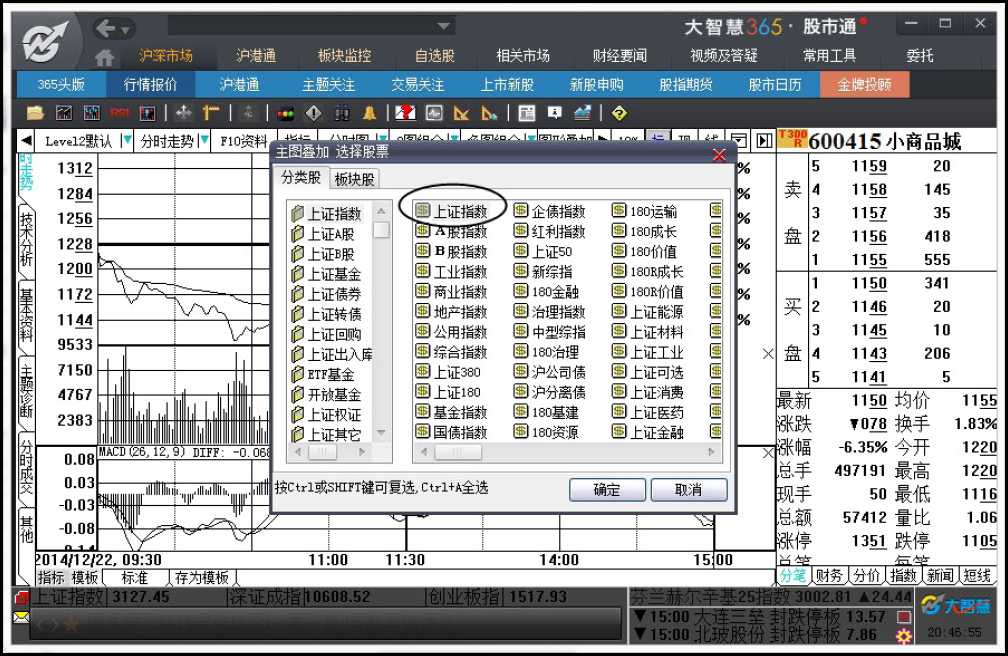The image size is (1008, 656).
Task: Click the open folder toolbar icon
Action: coord(35,114)
